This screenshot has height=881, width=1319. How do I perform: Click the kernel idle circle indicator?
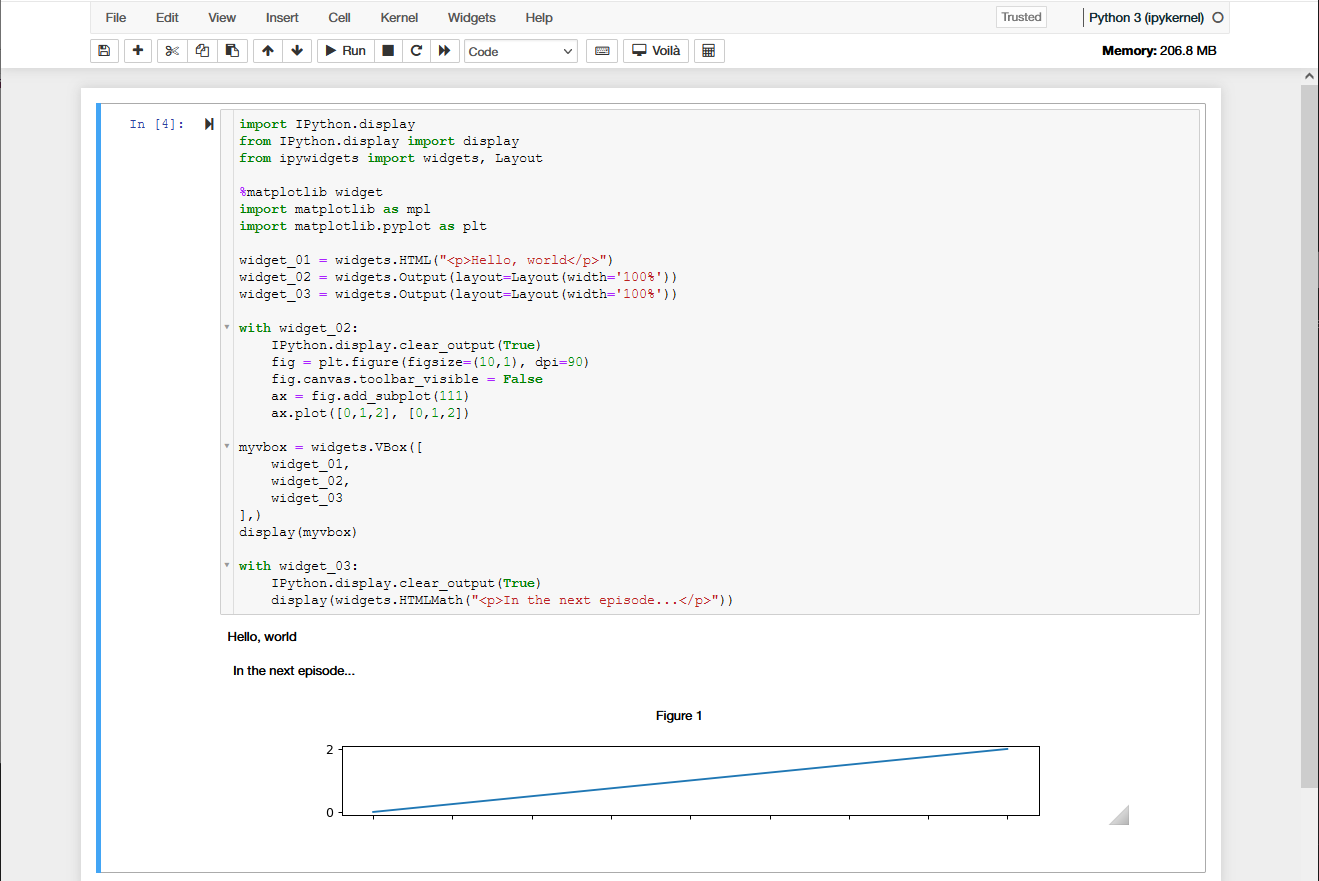[1217, 18]
